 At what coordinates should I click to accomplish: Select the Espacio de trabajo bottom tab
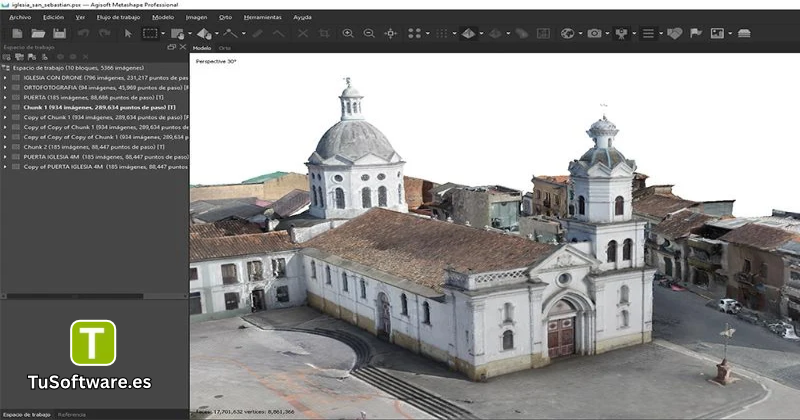[x=27, y=415]
